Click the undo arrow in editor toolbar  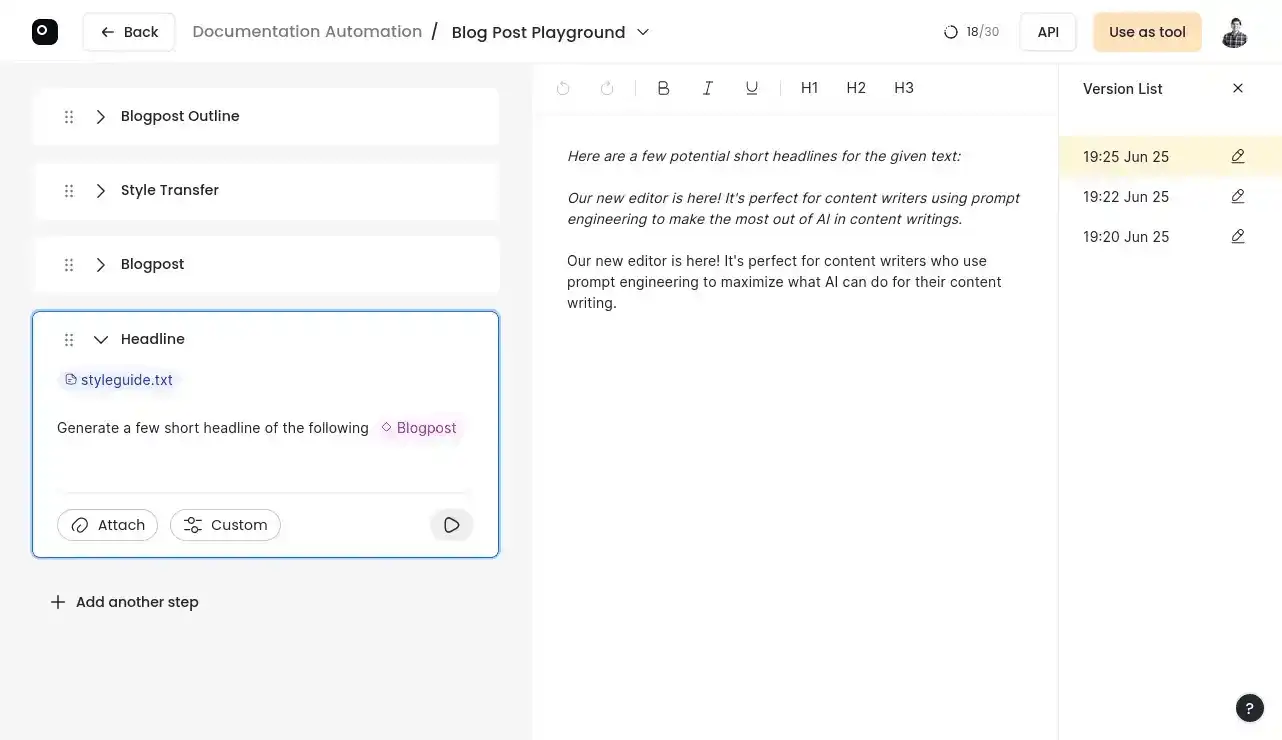[563, 88]
